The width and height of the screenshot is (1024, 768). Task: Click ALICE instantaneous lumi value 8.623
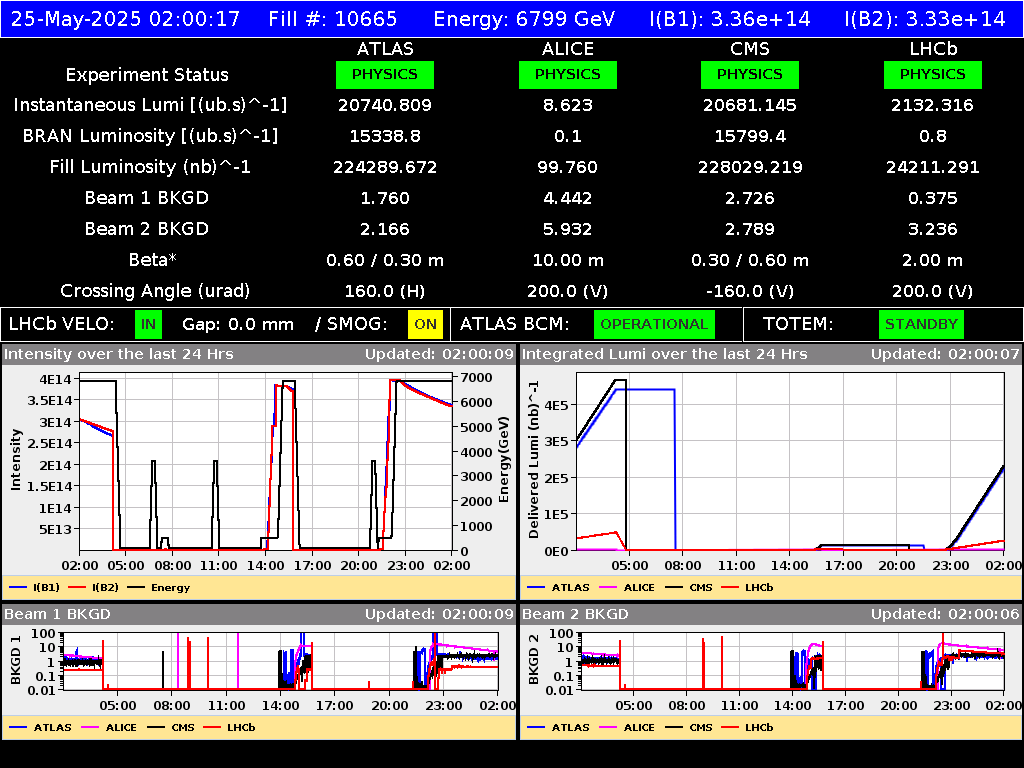pos(568,105)
